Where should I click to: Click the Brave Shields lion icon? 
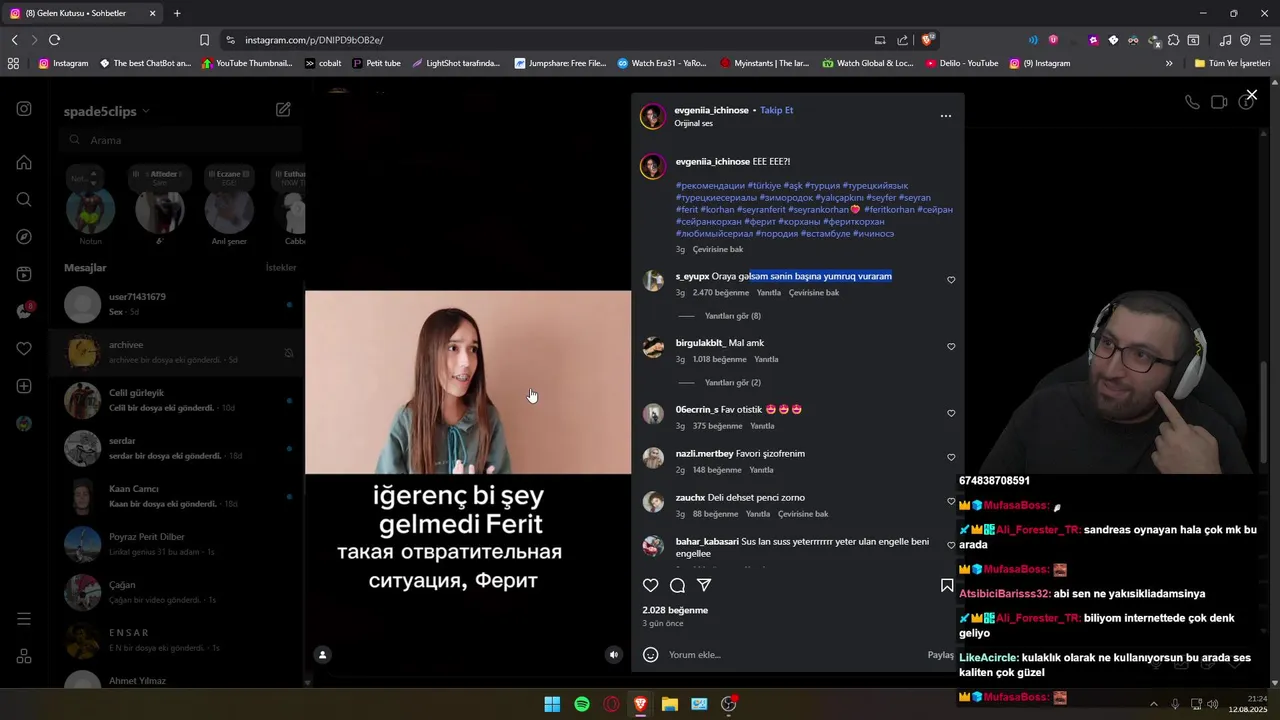tap(928, 40)
